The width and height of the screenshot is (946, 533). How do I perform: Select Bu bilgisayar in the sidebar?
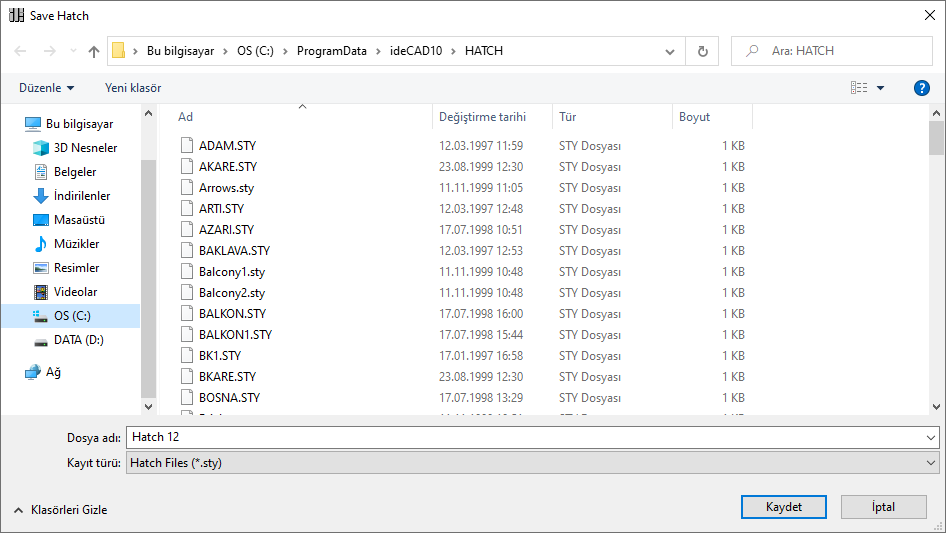coord(80,124)
